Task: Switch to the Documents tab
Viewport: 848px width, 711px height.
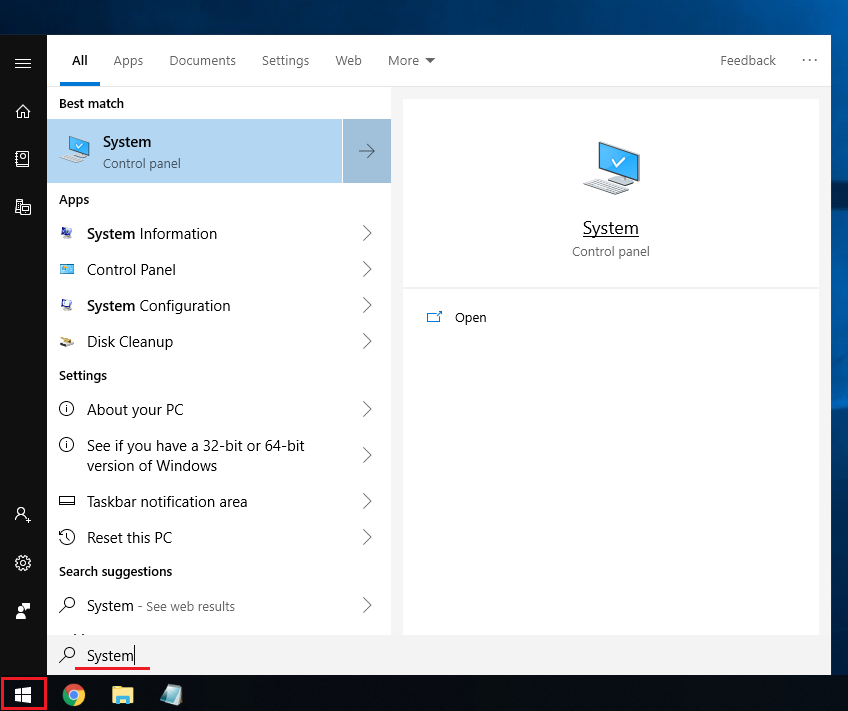Action: 202,61
